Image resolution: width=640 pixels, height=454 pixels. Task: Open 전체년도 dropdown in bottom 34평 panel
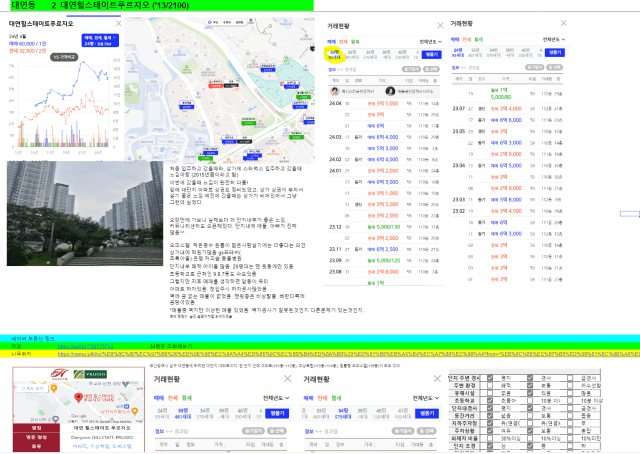click(426, 398)
